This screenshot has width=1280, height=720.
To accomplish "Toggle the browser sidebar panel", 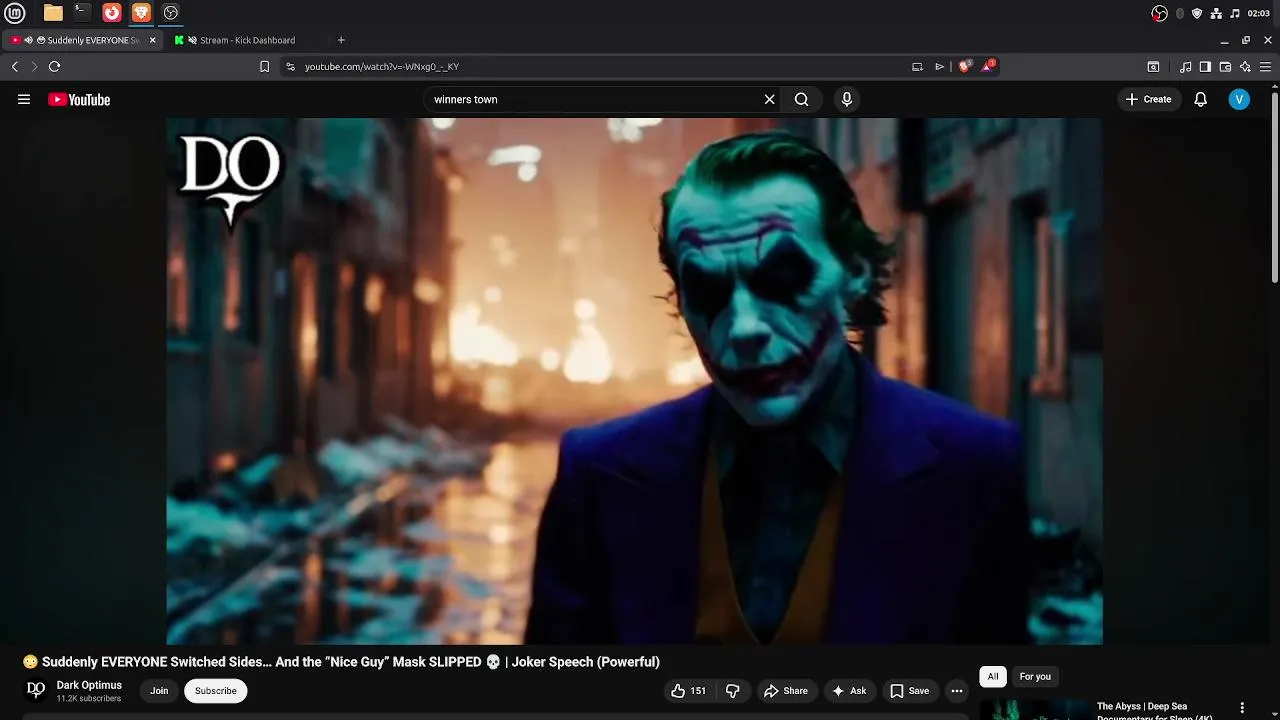I will (x=1205, y=67).
